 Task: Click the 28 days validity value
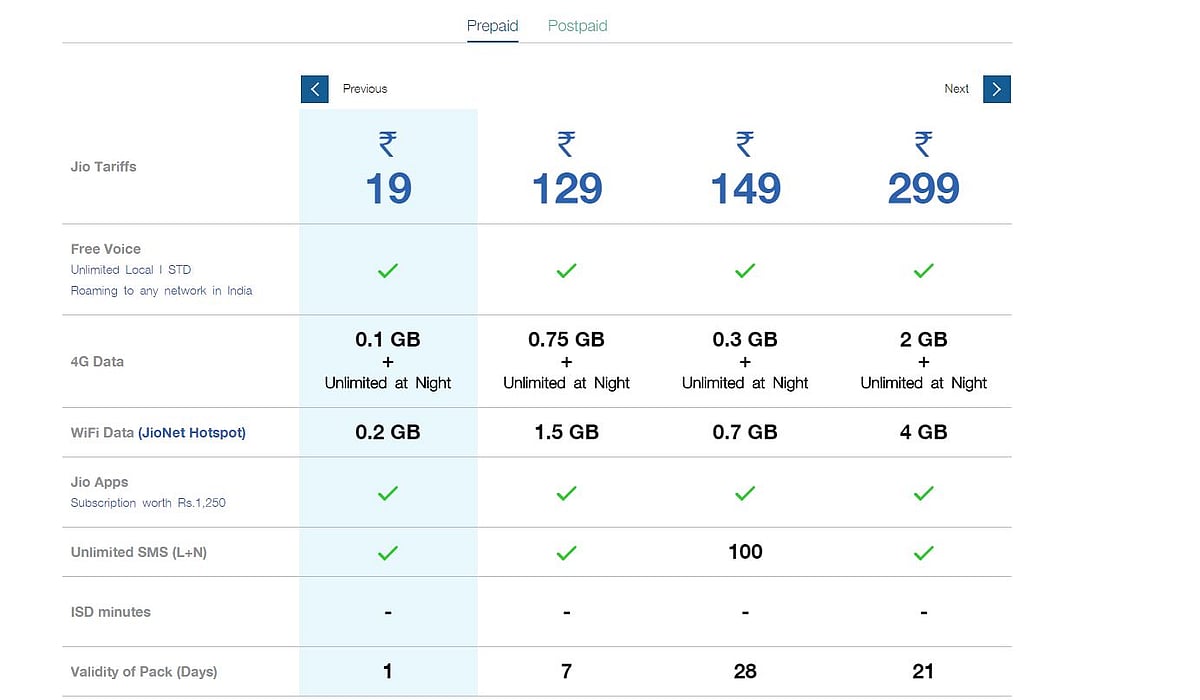(x=745, y=671)
